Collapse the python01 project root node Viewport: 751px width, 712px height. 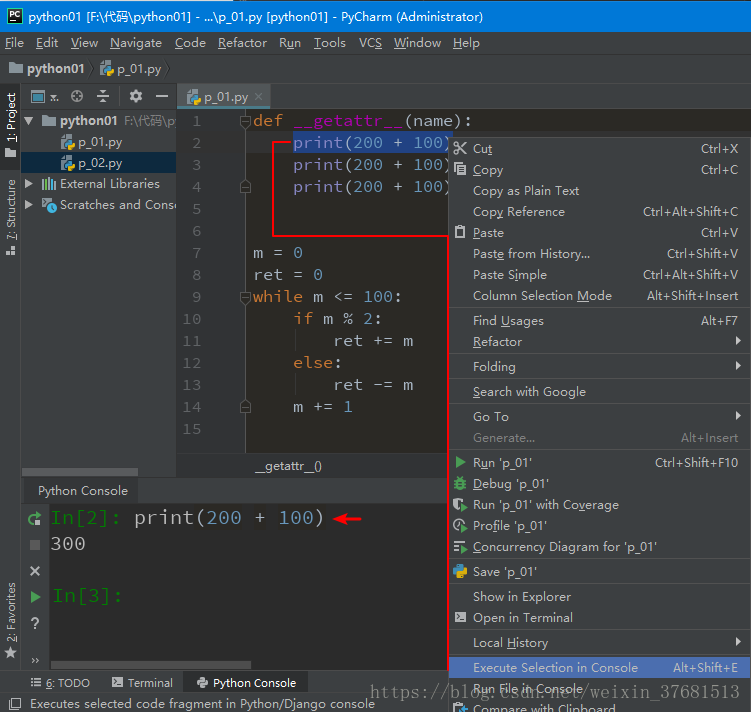coord(29,121)
